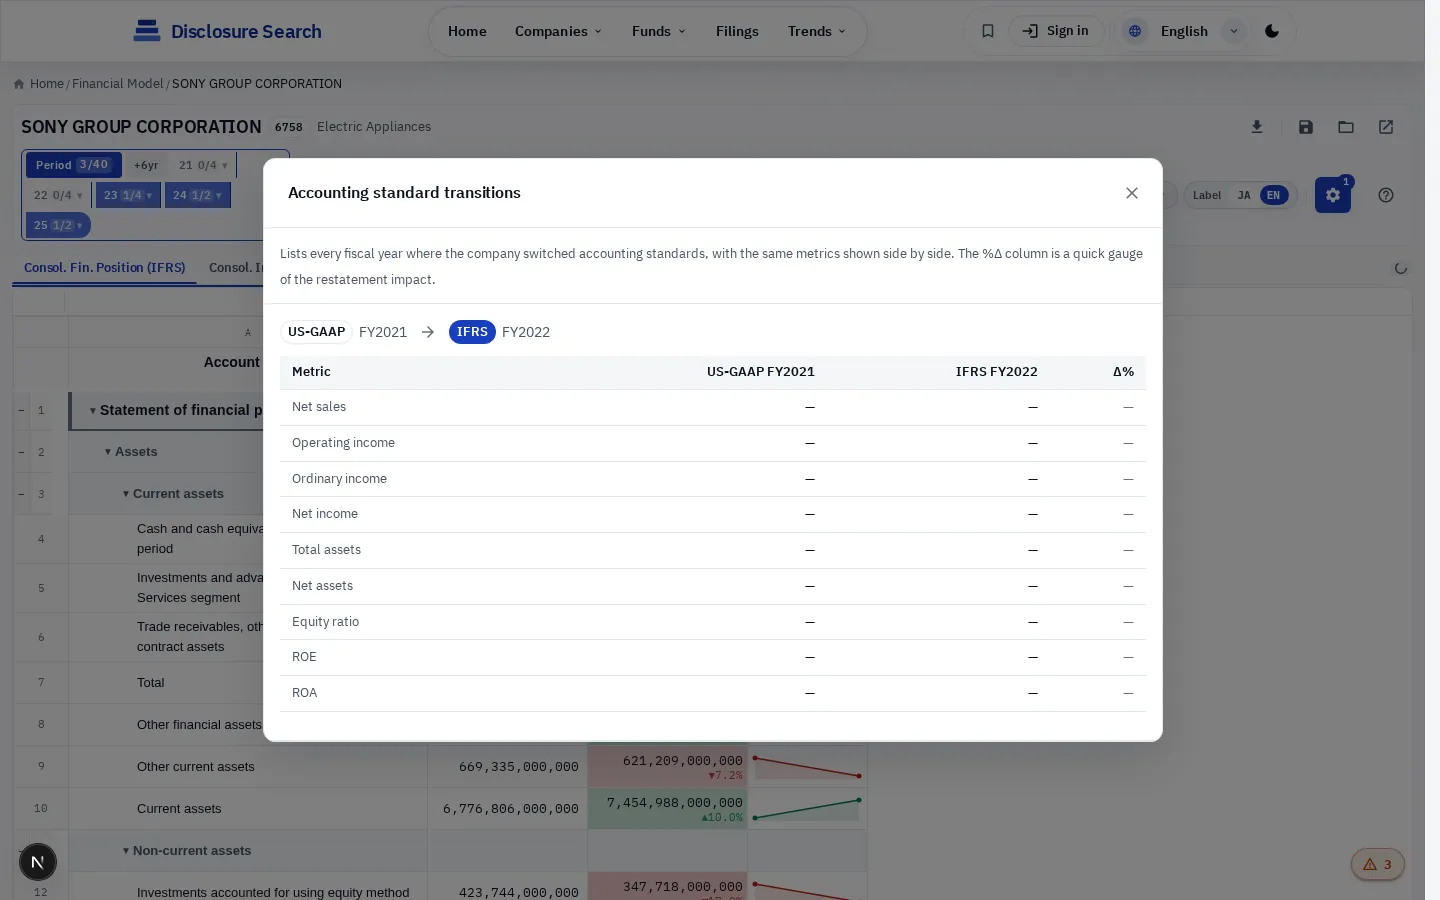Select the Operating income metric row
The width and height of the screenshot is (1440, 900).
pos(713,443)
